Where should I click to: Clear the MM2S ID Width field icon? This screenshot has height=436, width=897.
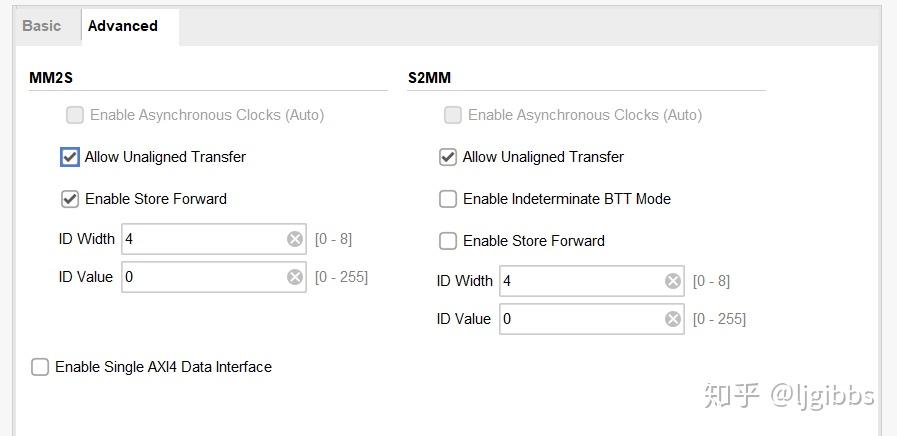[x=295, y=239]
